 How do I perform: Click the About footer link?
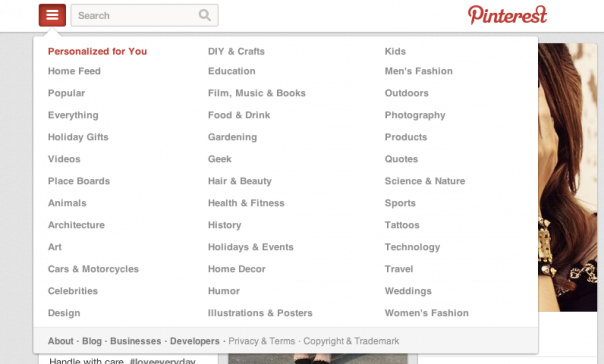pos(60,341)
